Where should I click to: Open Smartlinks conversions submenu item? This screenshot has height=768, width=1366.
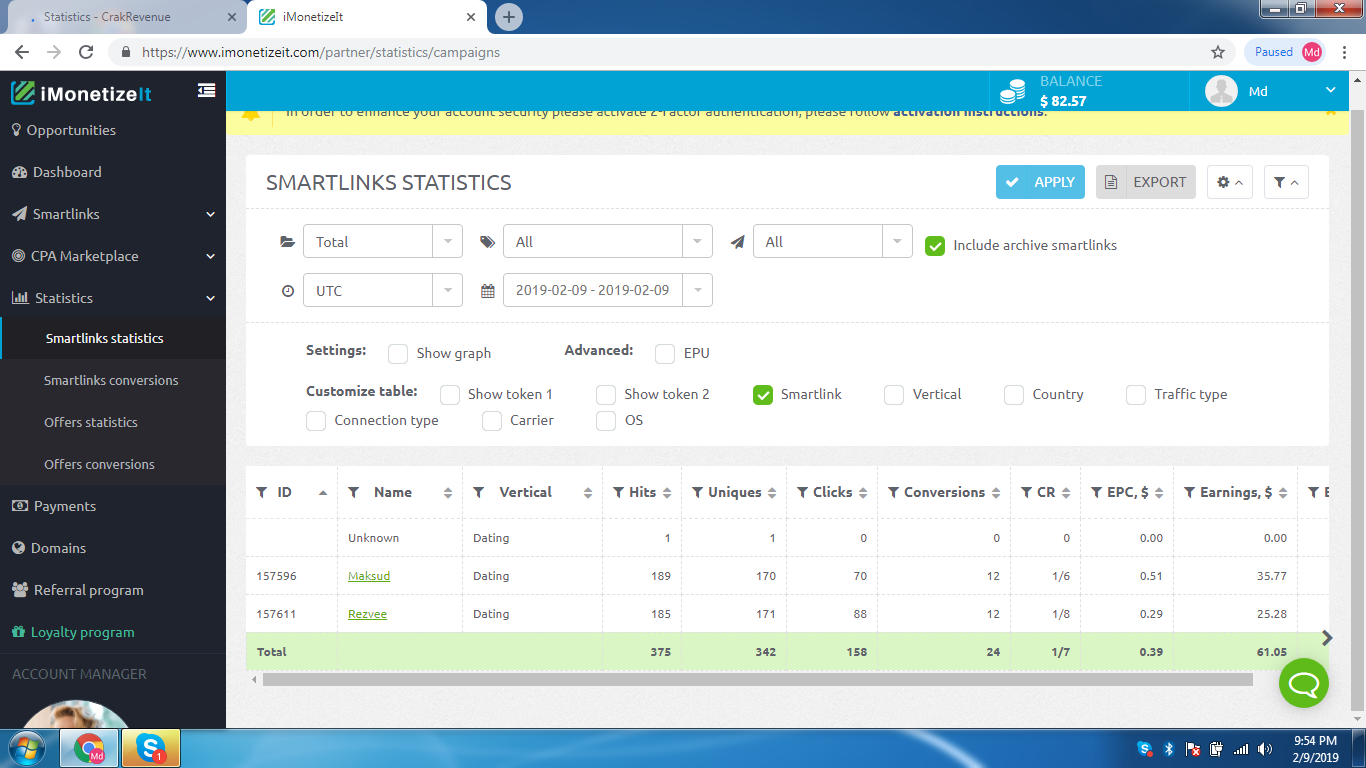[x=113, y=380]
